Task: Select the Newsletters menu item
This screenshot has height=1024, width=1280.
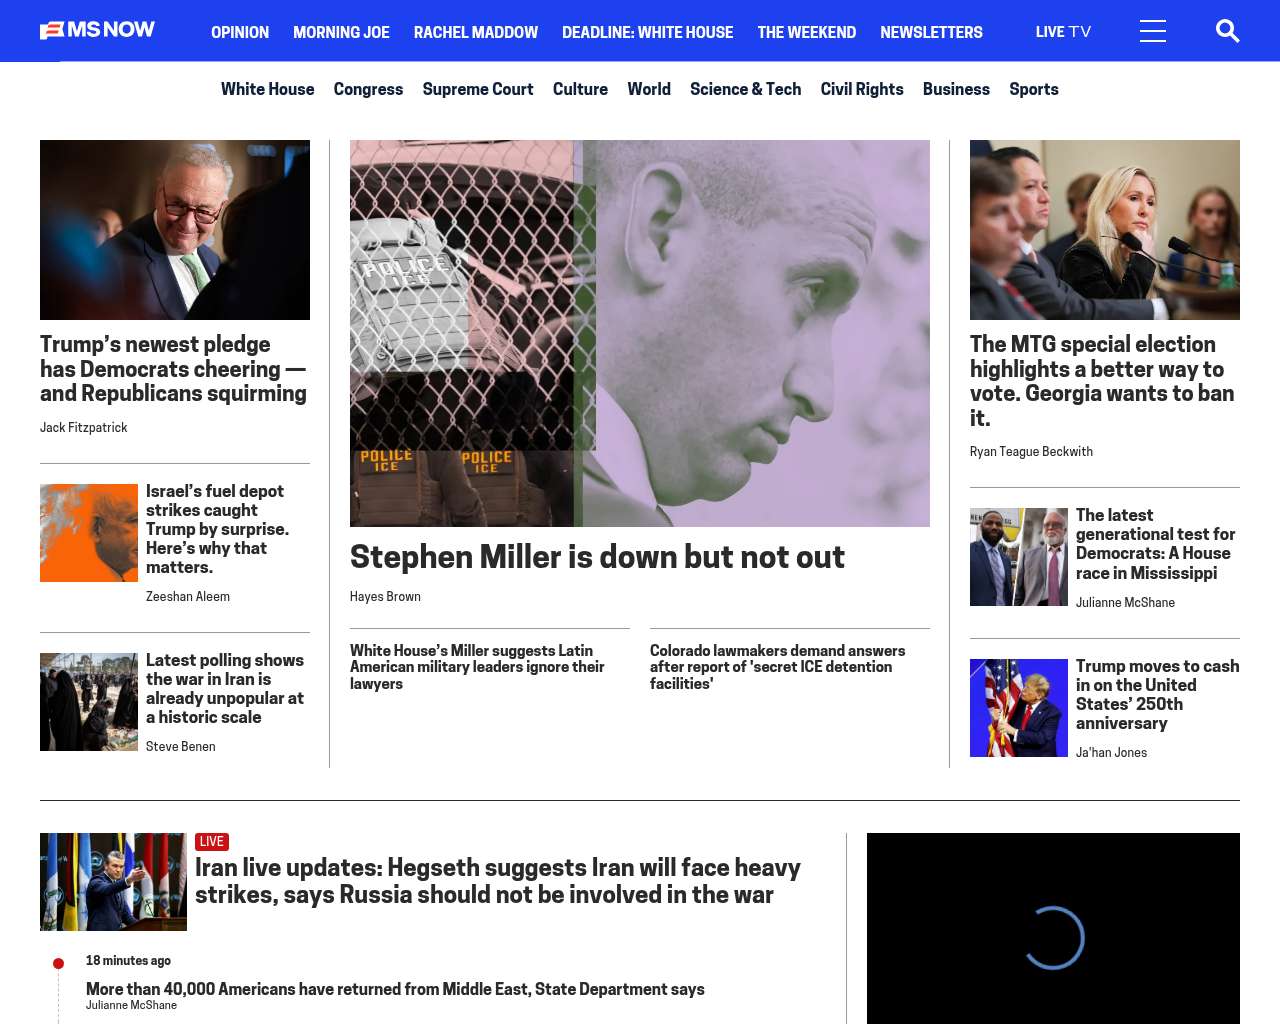Action: (931, 32)
